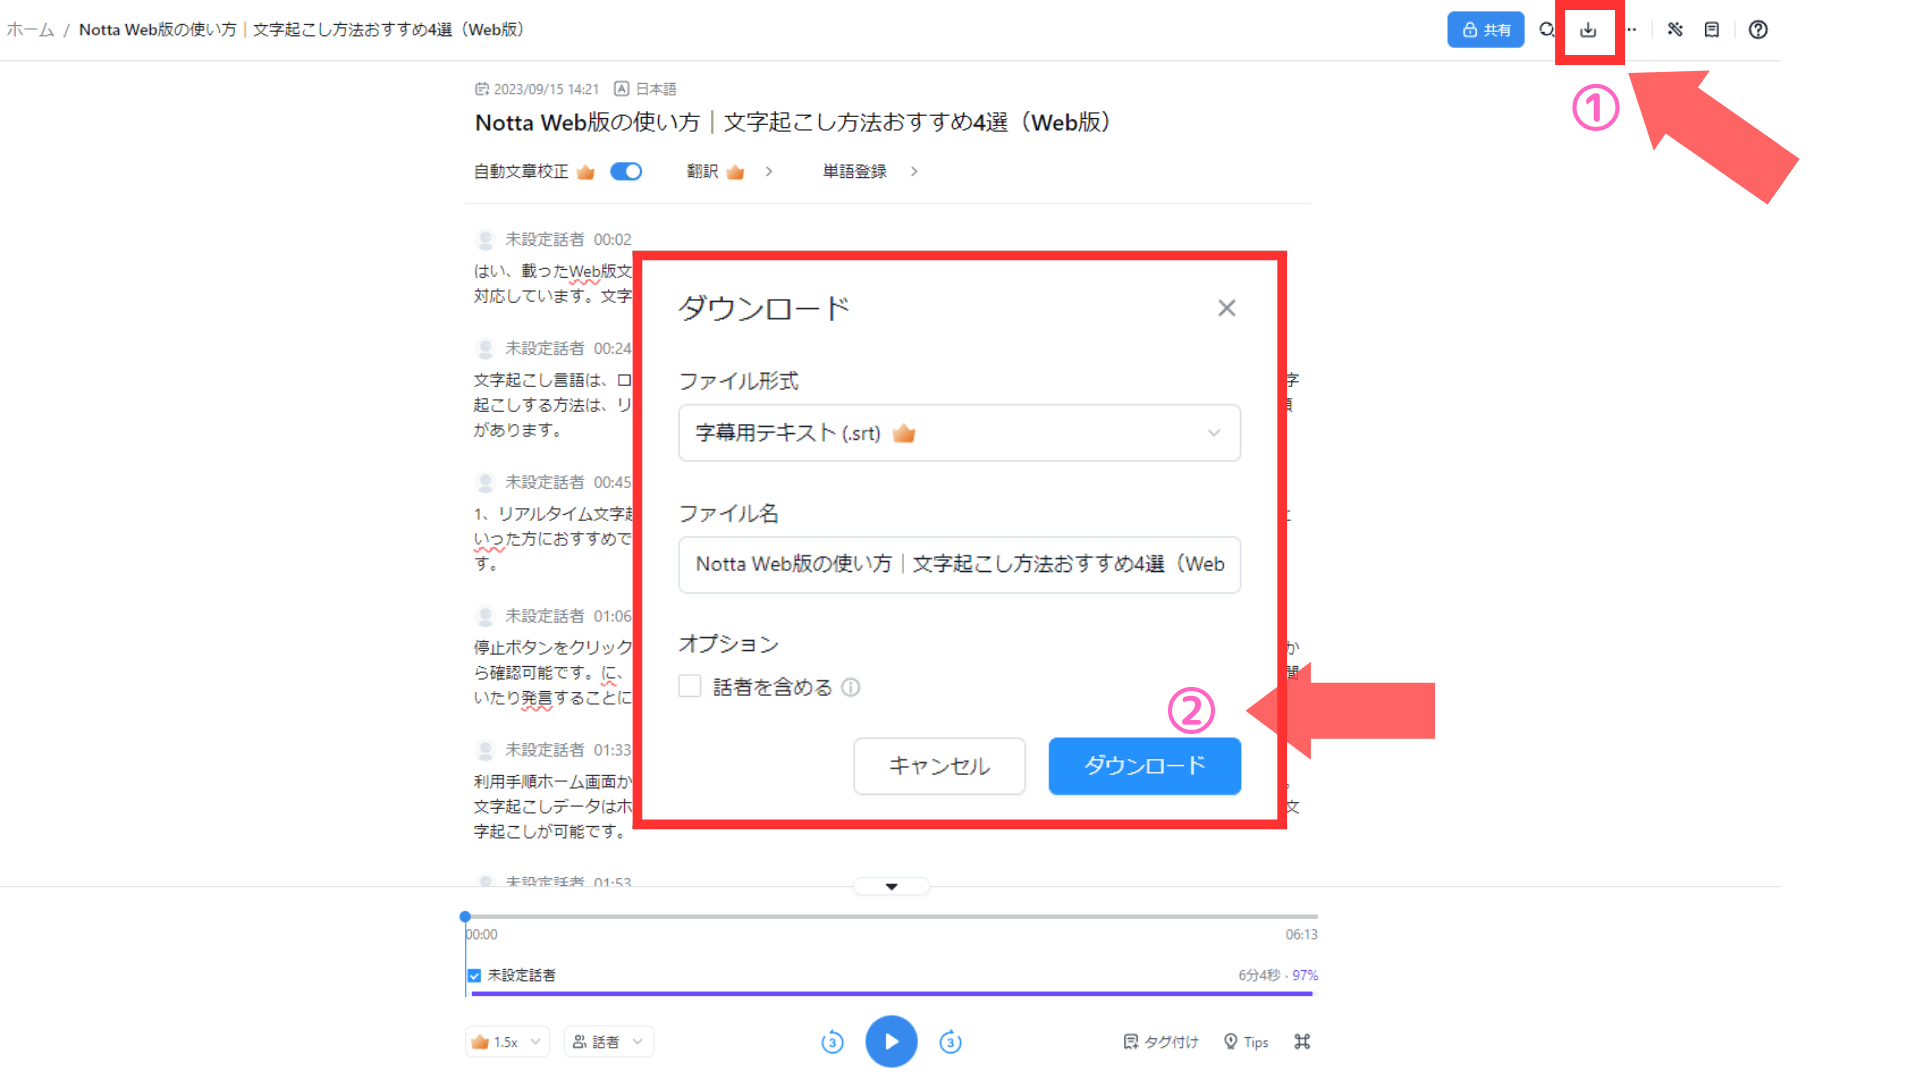Click the forward 3 seconds icon
This screenshot has height=1080, width=1920.
tap(950, 1042)
